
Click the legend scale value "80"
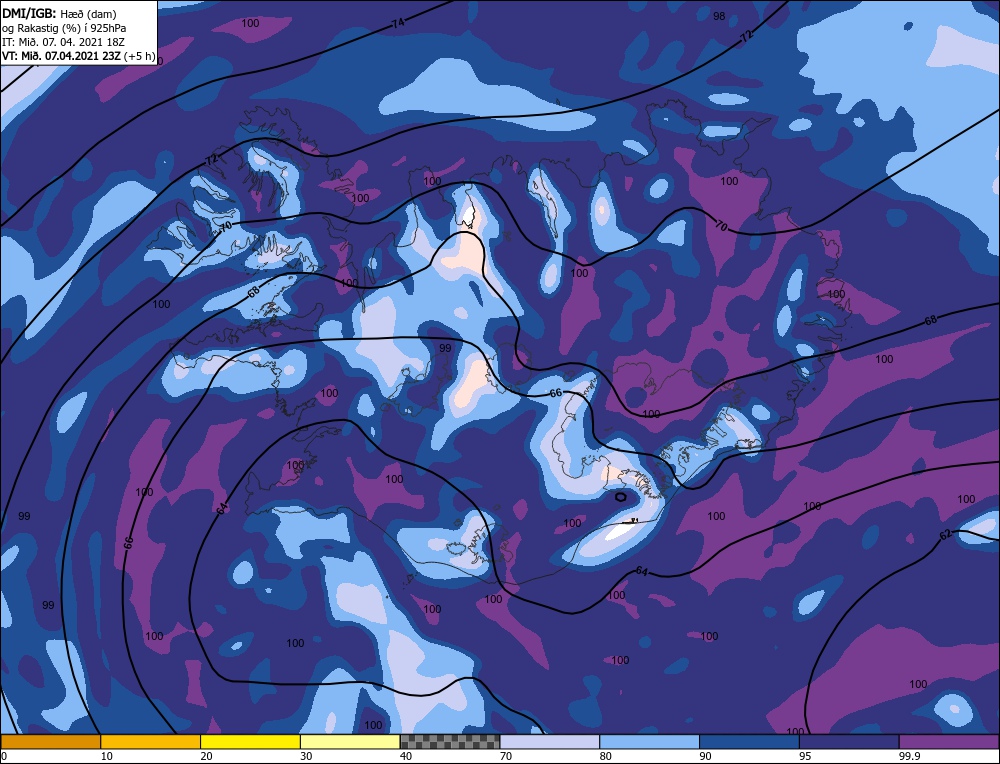(605, 756)
